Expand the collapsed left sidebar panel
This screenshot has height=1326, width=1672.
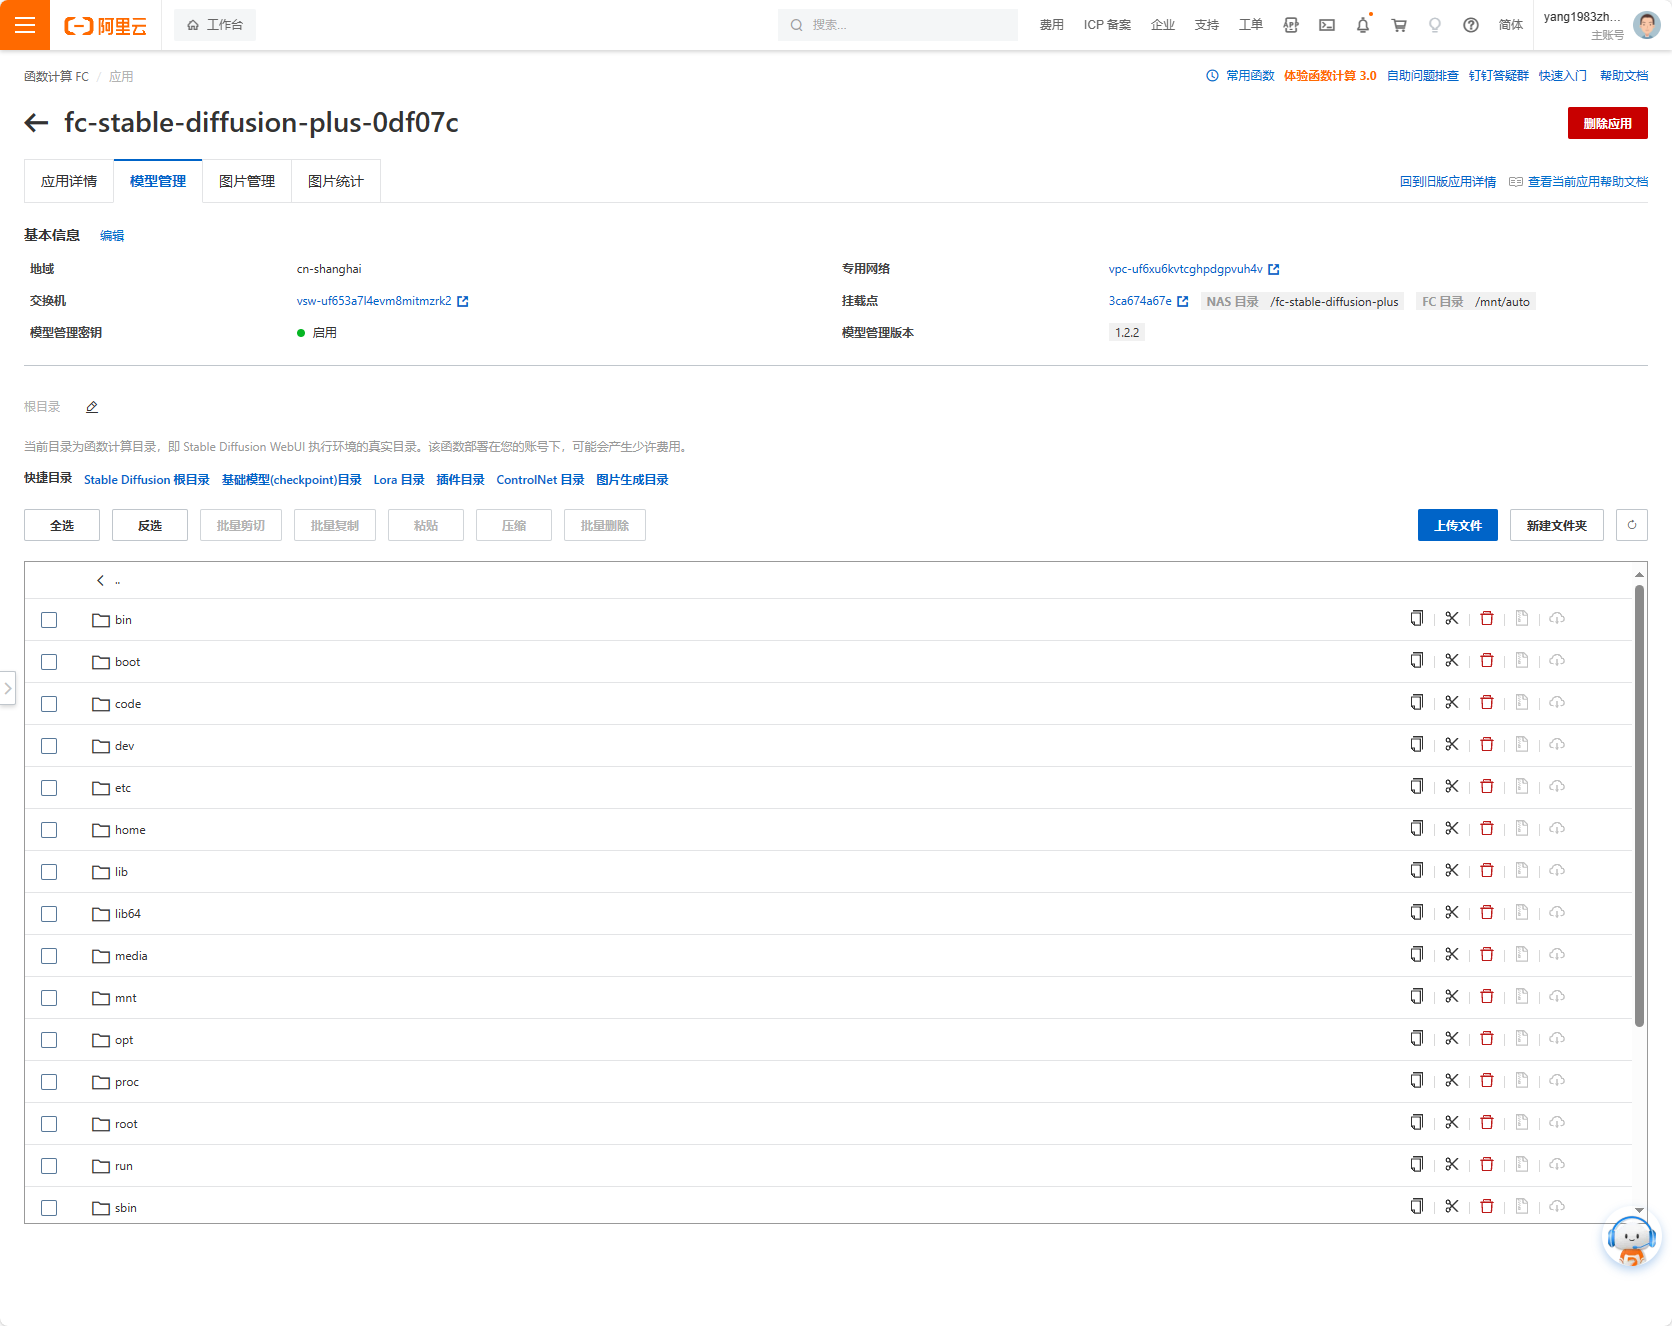8,688
